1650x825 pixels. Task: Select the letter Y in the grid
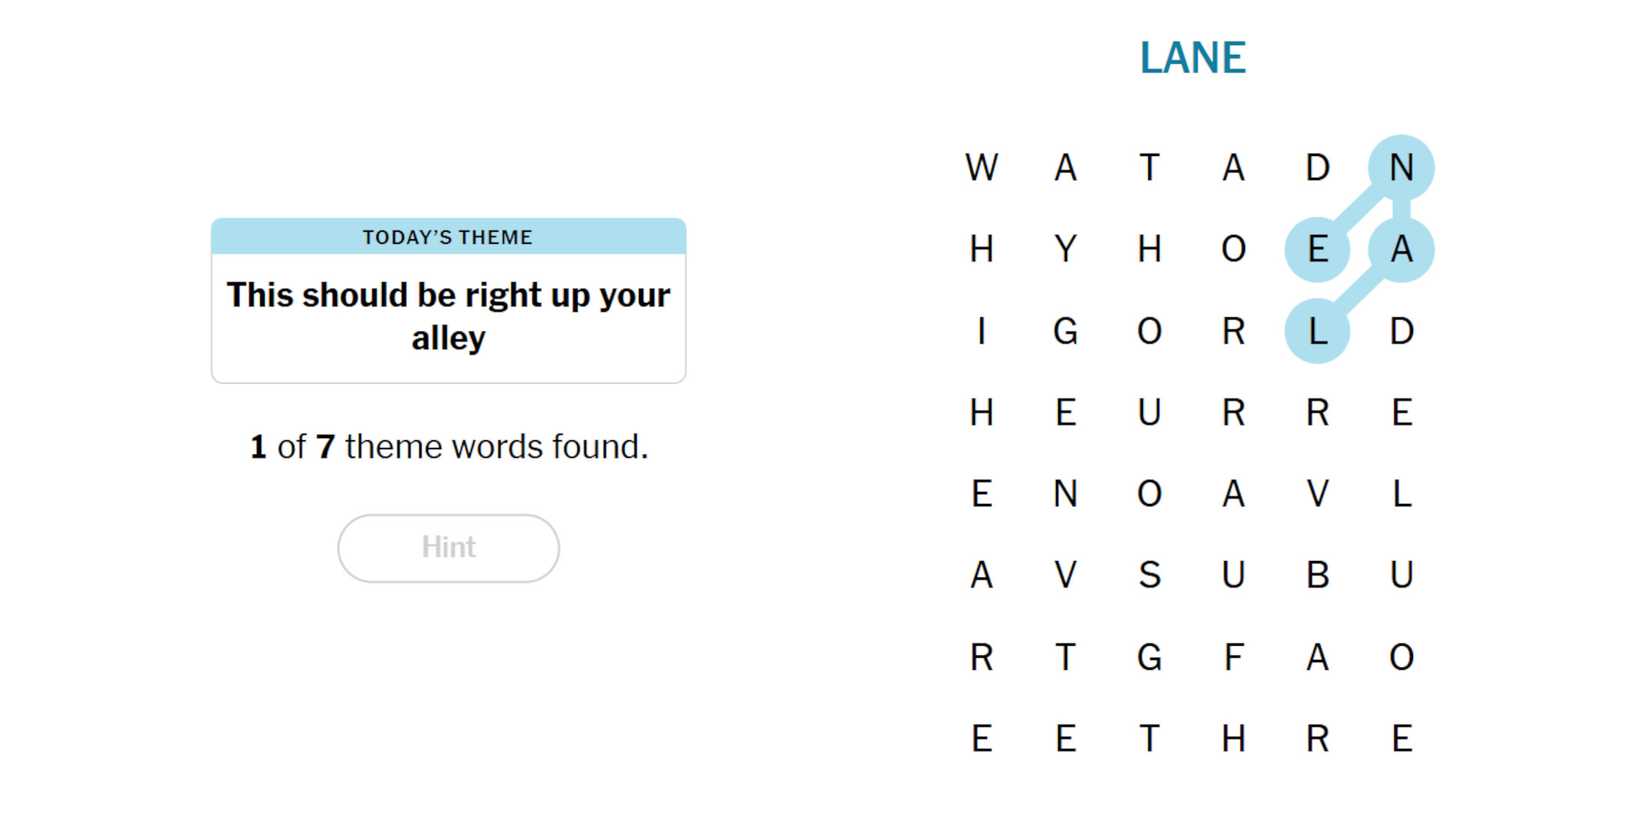[x=1065, y=249]
